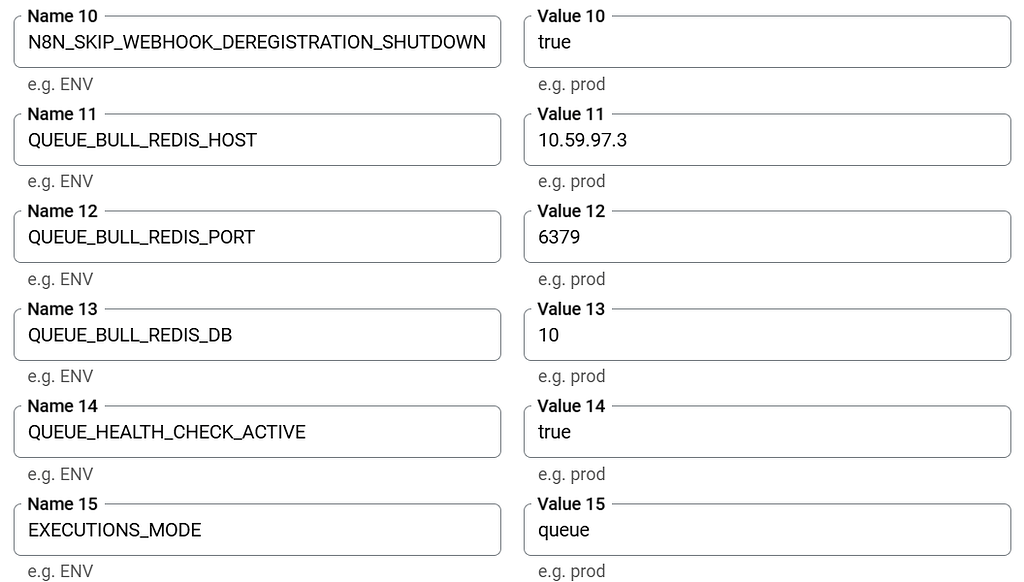The image size is (1024, 582).
Task: Click the Value 10 label on the right column
Action: pos(570,16)
